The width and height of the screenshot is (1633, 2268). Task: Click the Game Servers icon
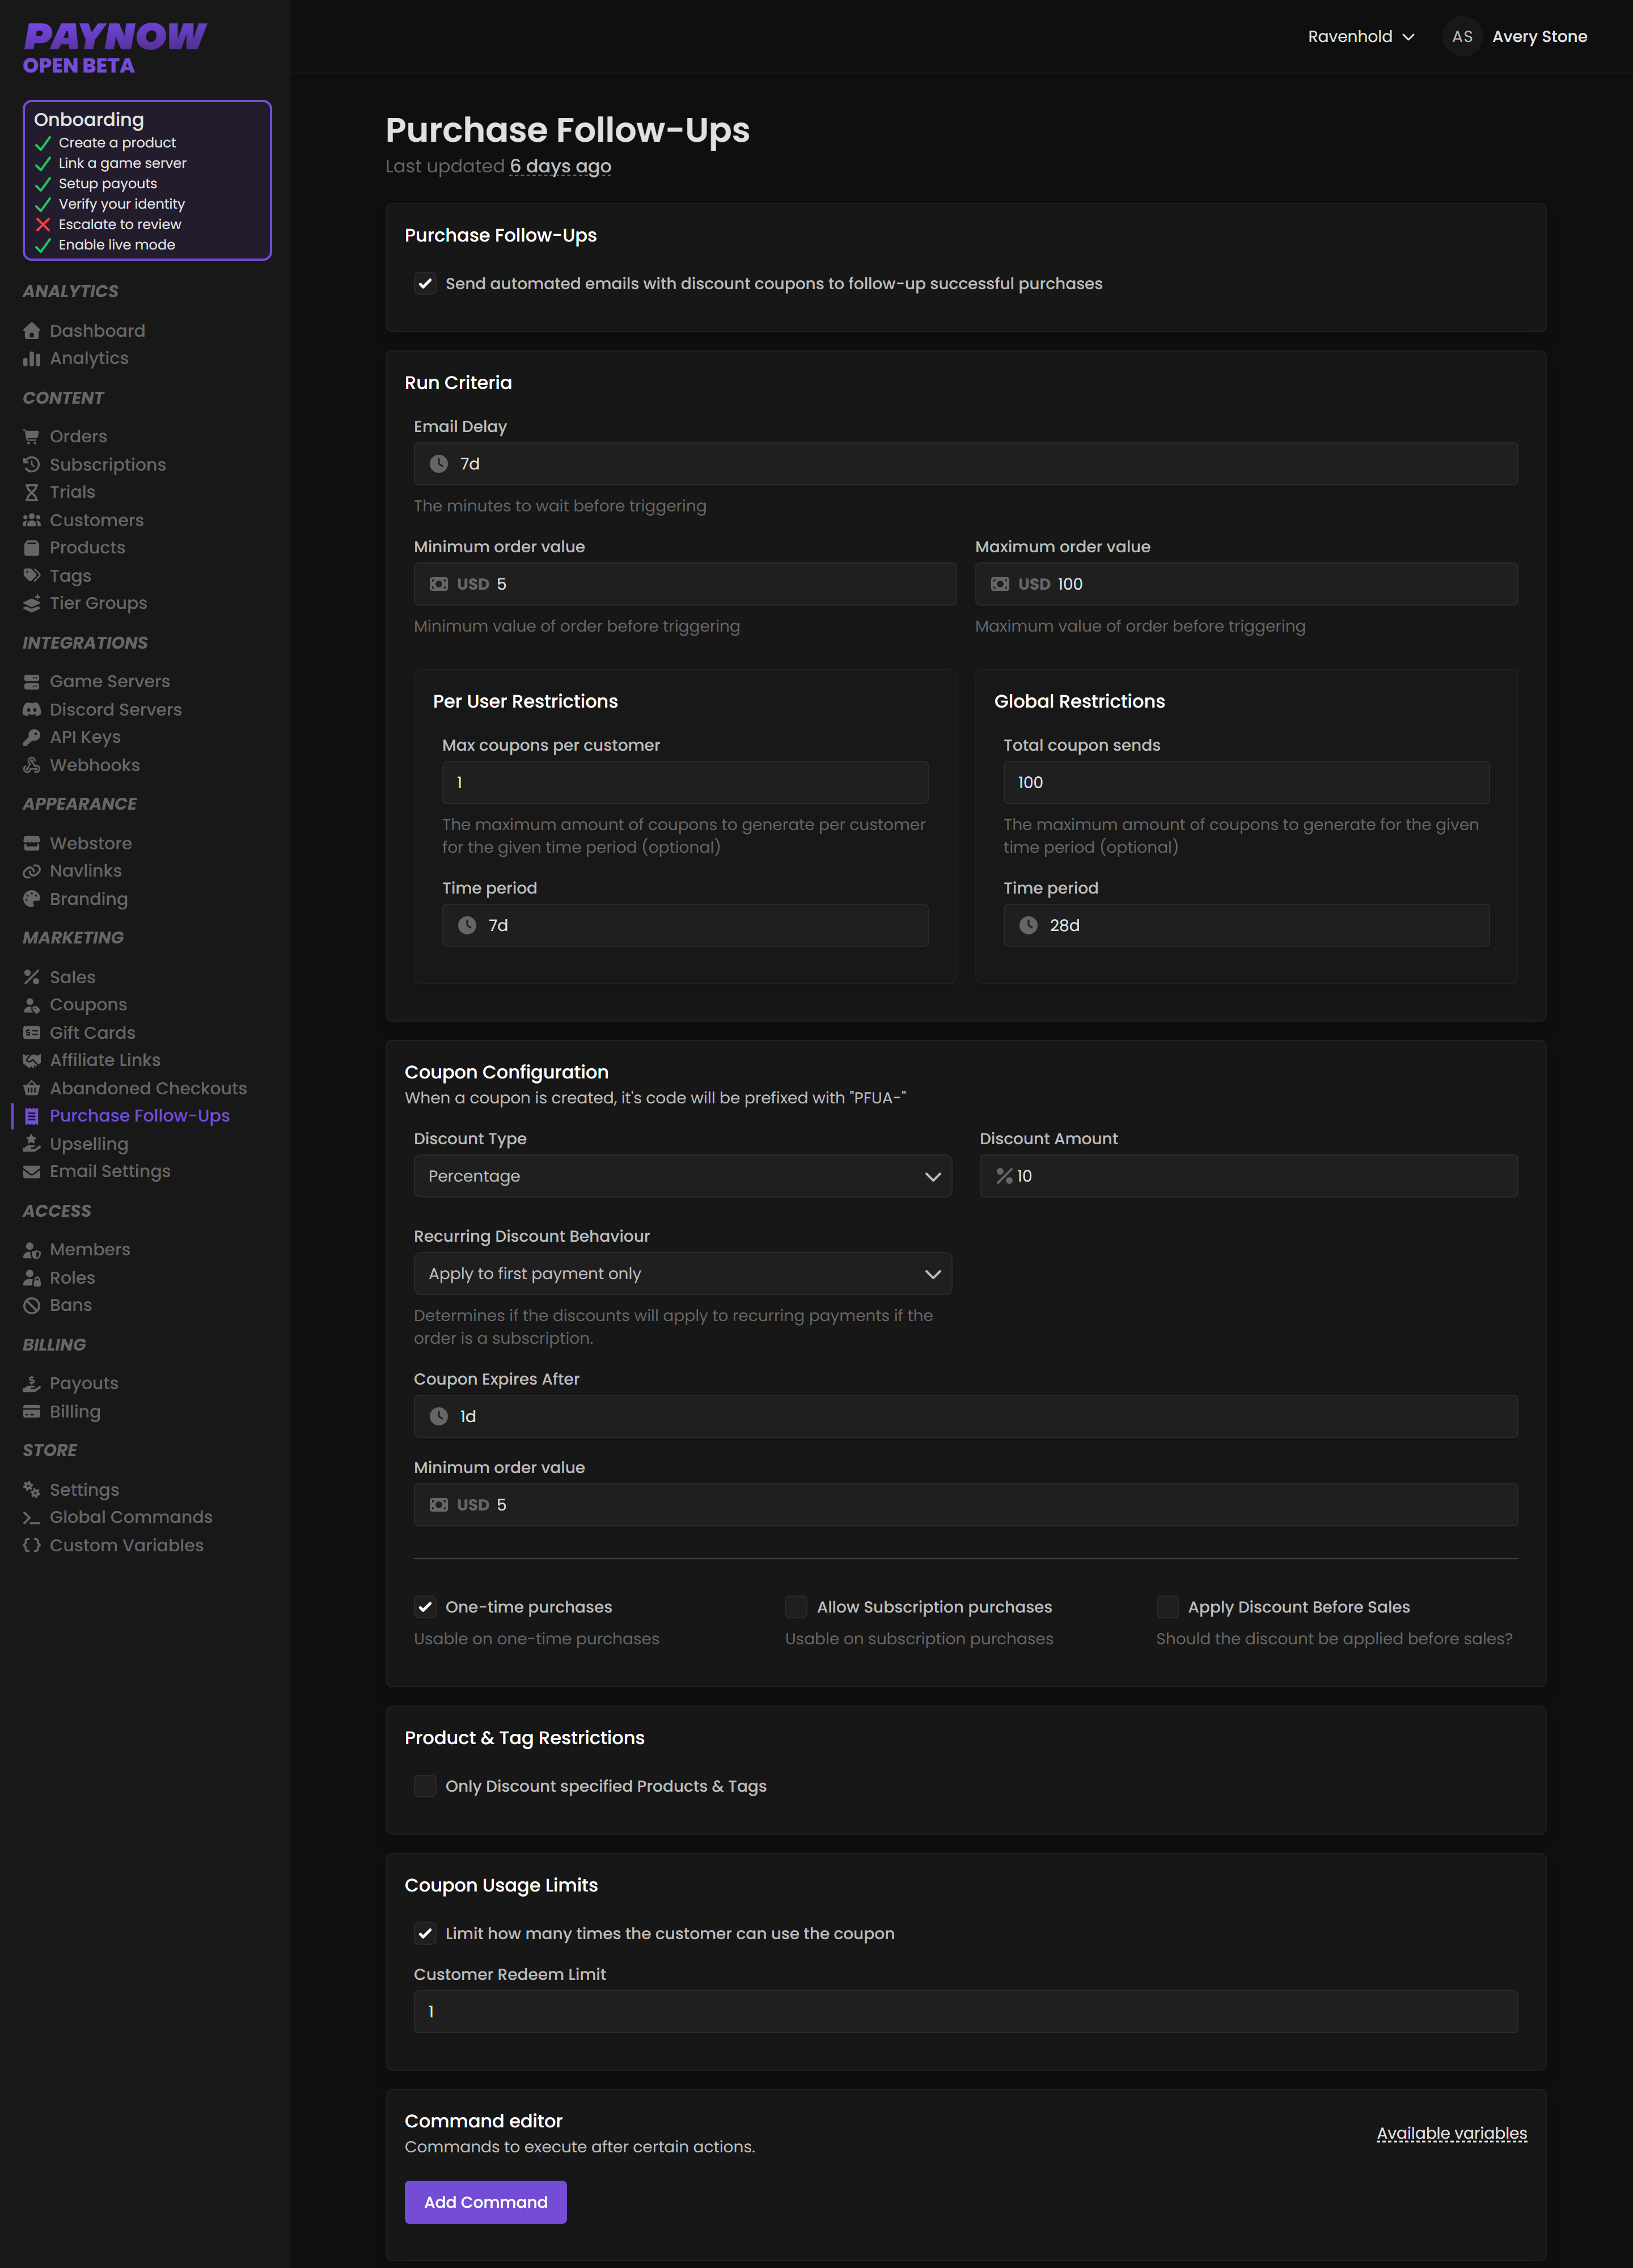[32, 681]
